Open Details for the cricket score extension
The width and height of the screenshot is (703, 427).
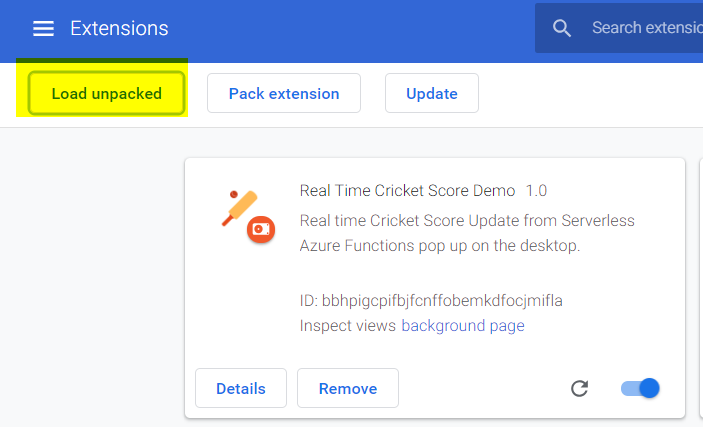[x=241, y=388]
